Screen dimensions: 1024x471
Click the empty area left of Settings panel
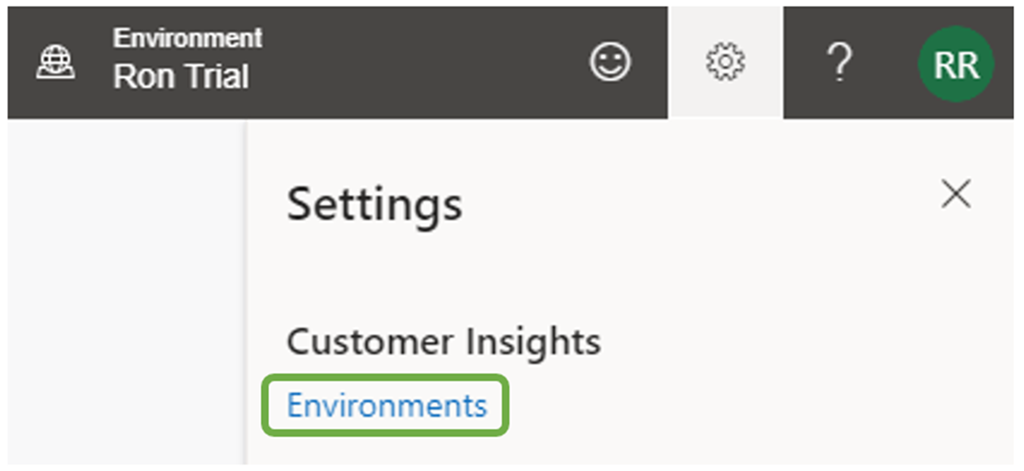(x=125, y=290)
